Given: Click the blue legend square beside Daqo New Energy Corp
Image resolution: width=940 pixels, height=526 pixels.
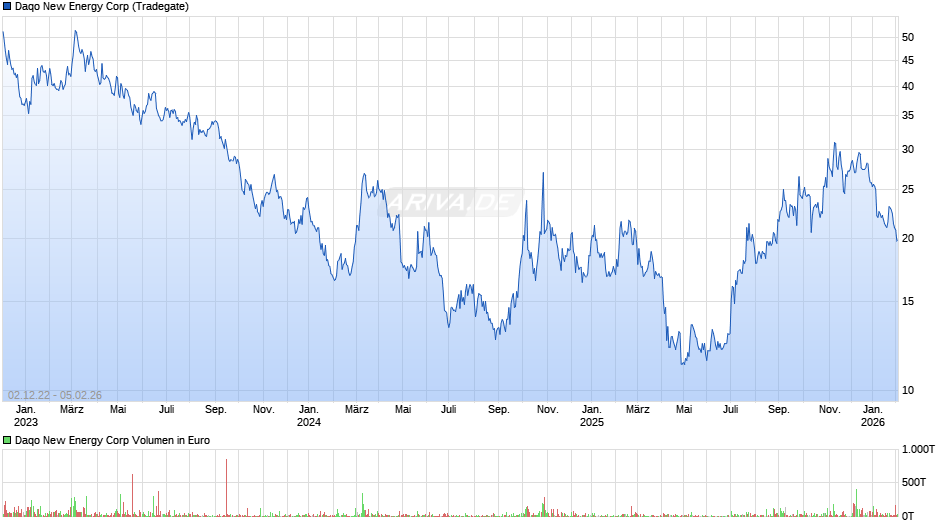Looking at the screenshot, I should click(7, 7).
